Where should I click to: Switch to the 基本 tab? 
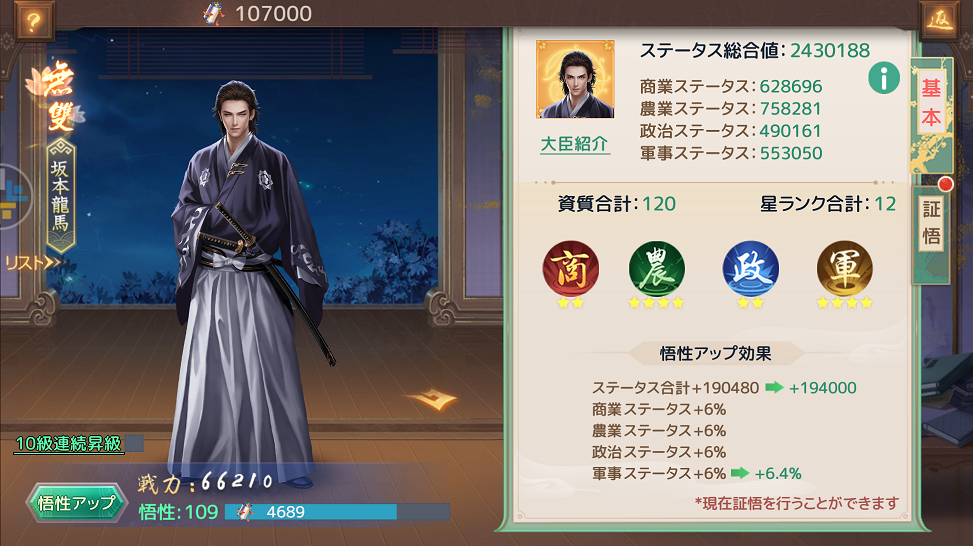930,103
